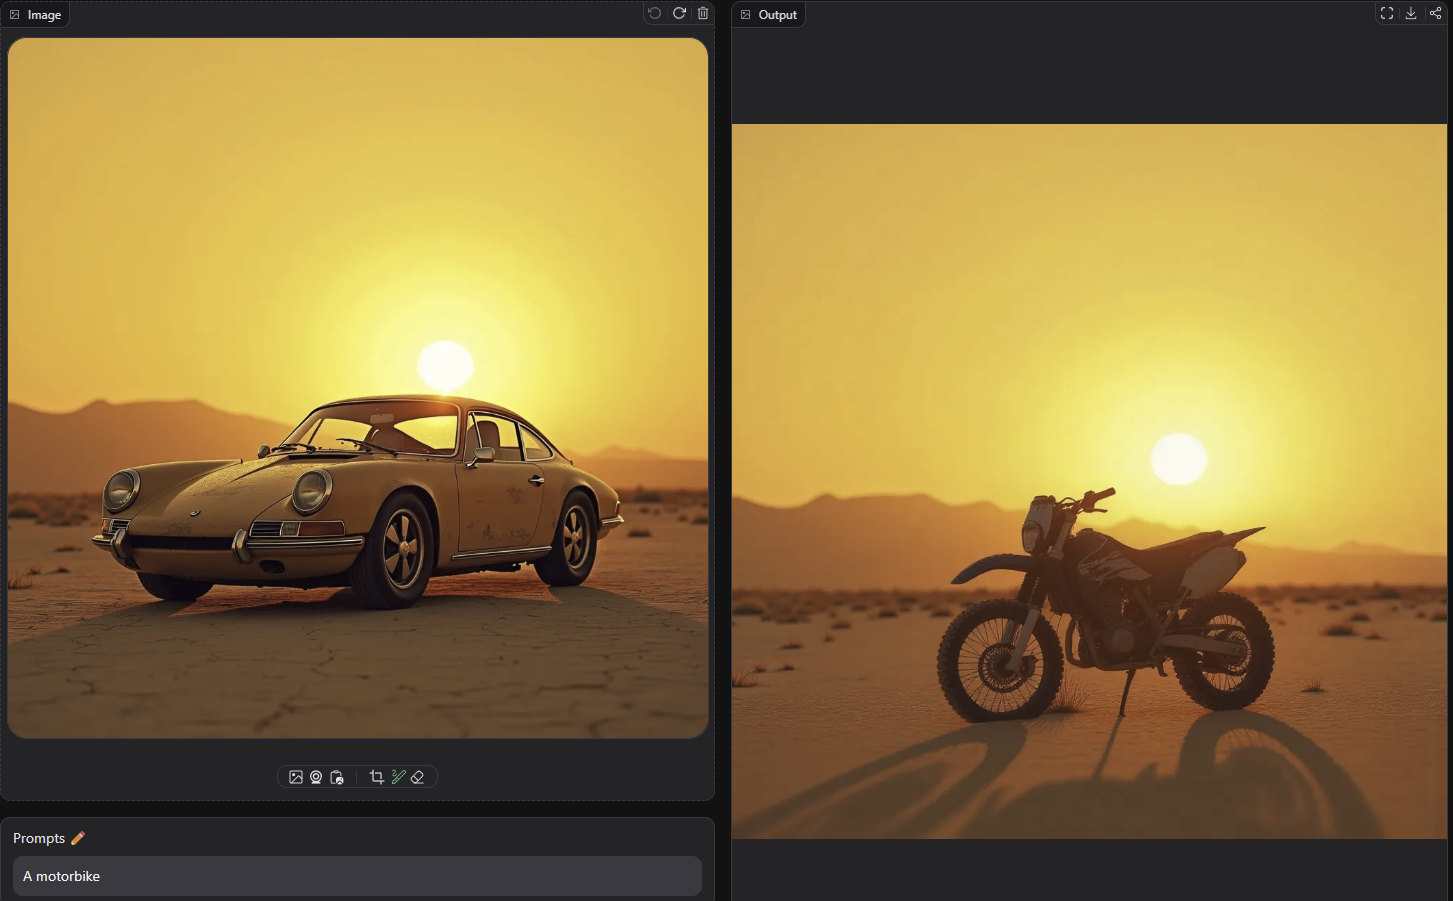The image size is (1453, 901).
Task: View the output image in fullscreen
Action: (1387, 13)
